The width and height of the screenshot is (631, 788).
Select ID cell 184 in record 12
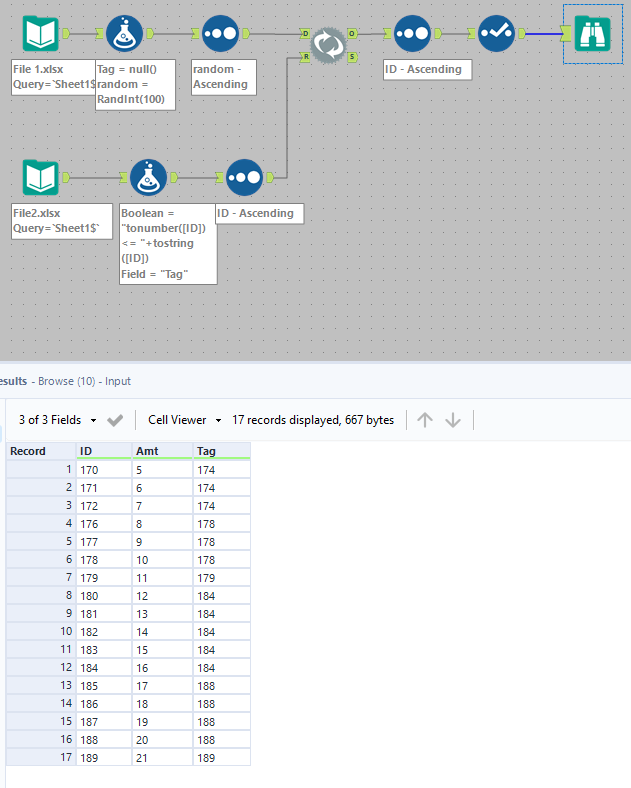pyautogui.click(x=103, y=668)
